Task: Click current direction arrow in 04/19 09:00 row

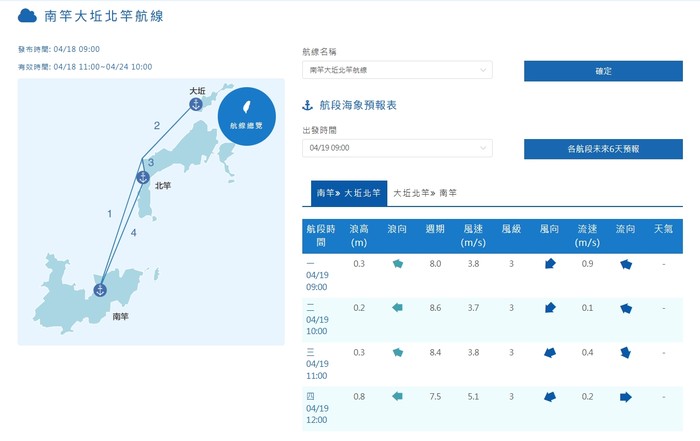Action: (x=626, y=265)
